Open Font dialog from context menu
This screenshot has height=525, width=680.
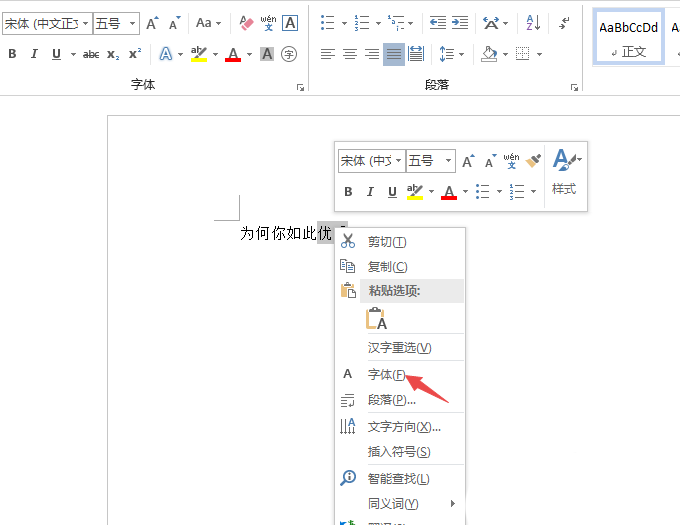click(x=400, y=374)
